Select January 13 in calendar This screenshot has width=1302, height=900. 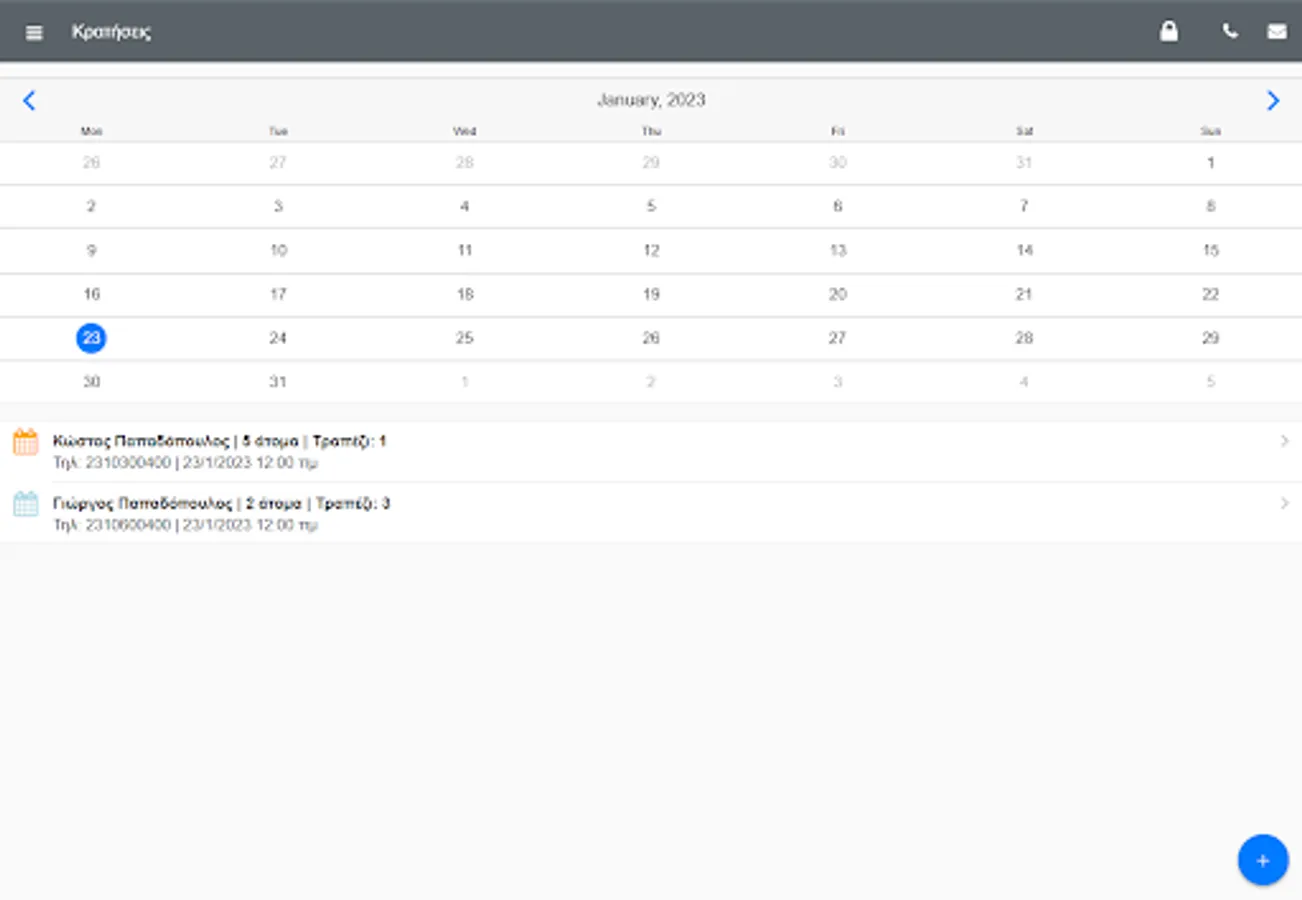pos(838,251)
